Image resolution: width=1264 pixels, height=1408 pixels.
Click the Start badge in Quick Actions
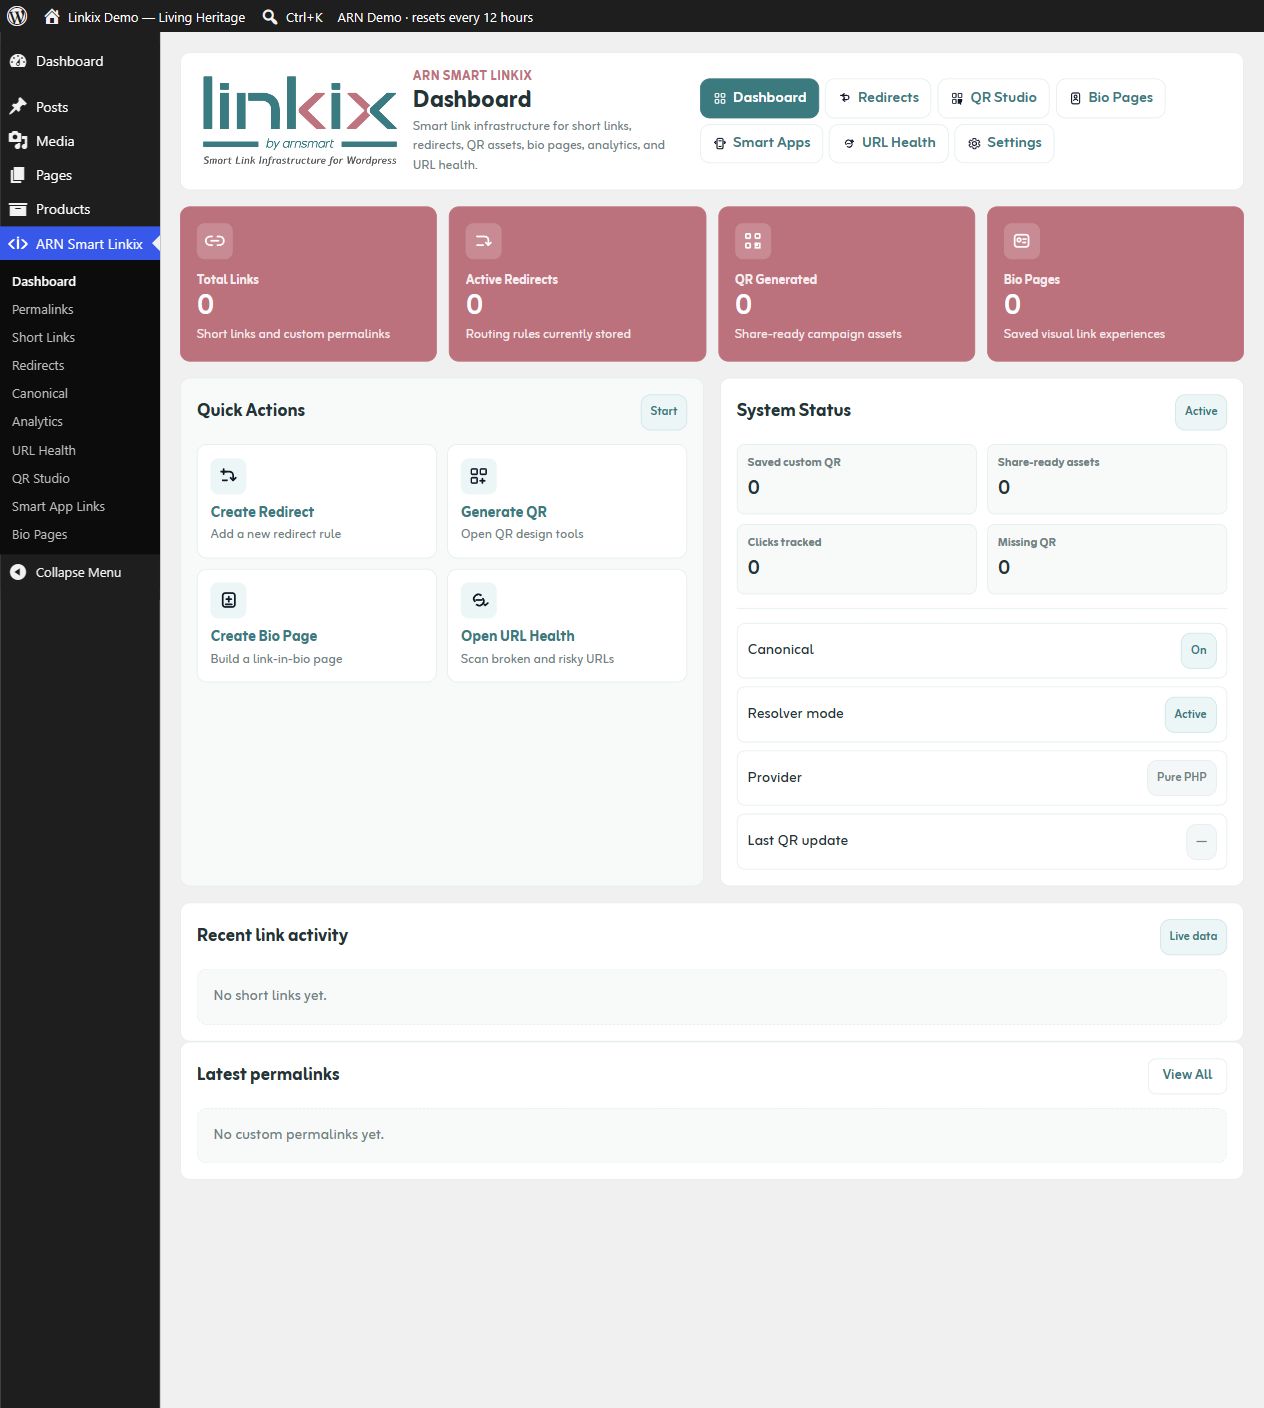point(663,411)
